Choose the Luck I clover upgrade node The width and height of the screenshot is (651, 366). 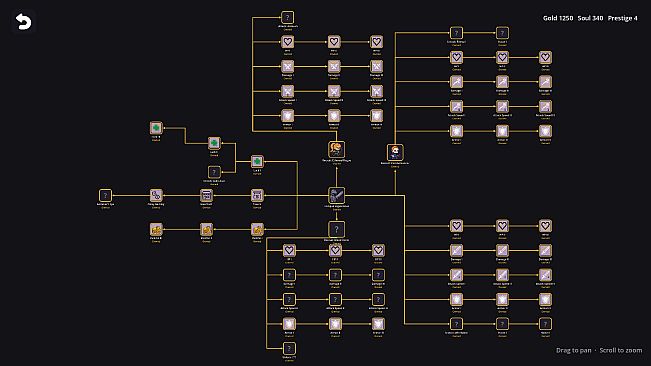pyautogui.click(x=257, y=161)
